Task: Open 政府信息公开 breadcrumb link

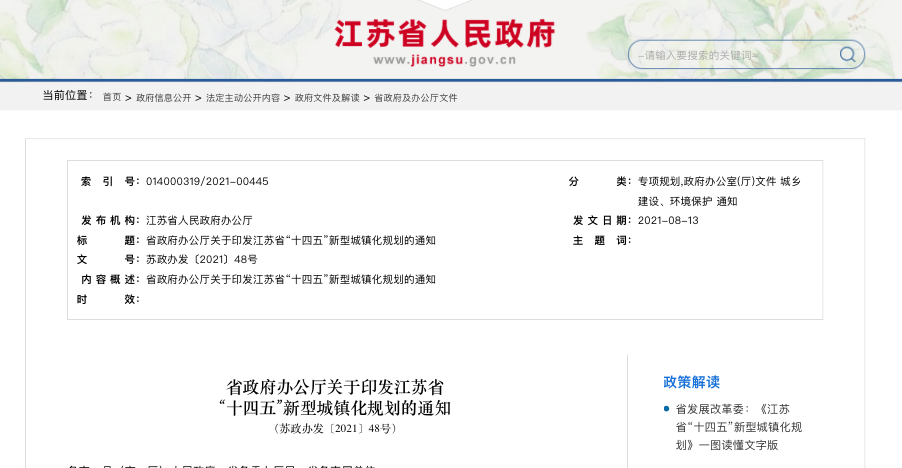Action: [163, 98]
